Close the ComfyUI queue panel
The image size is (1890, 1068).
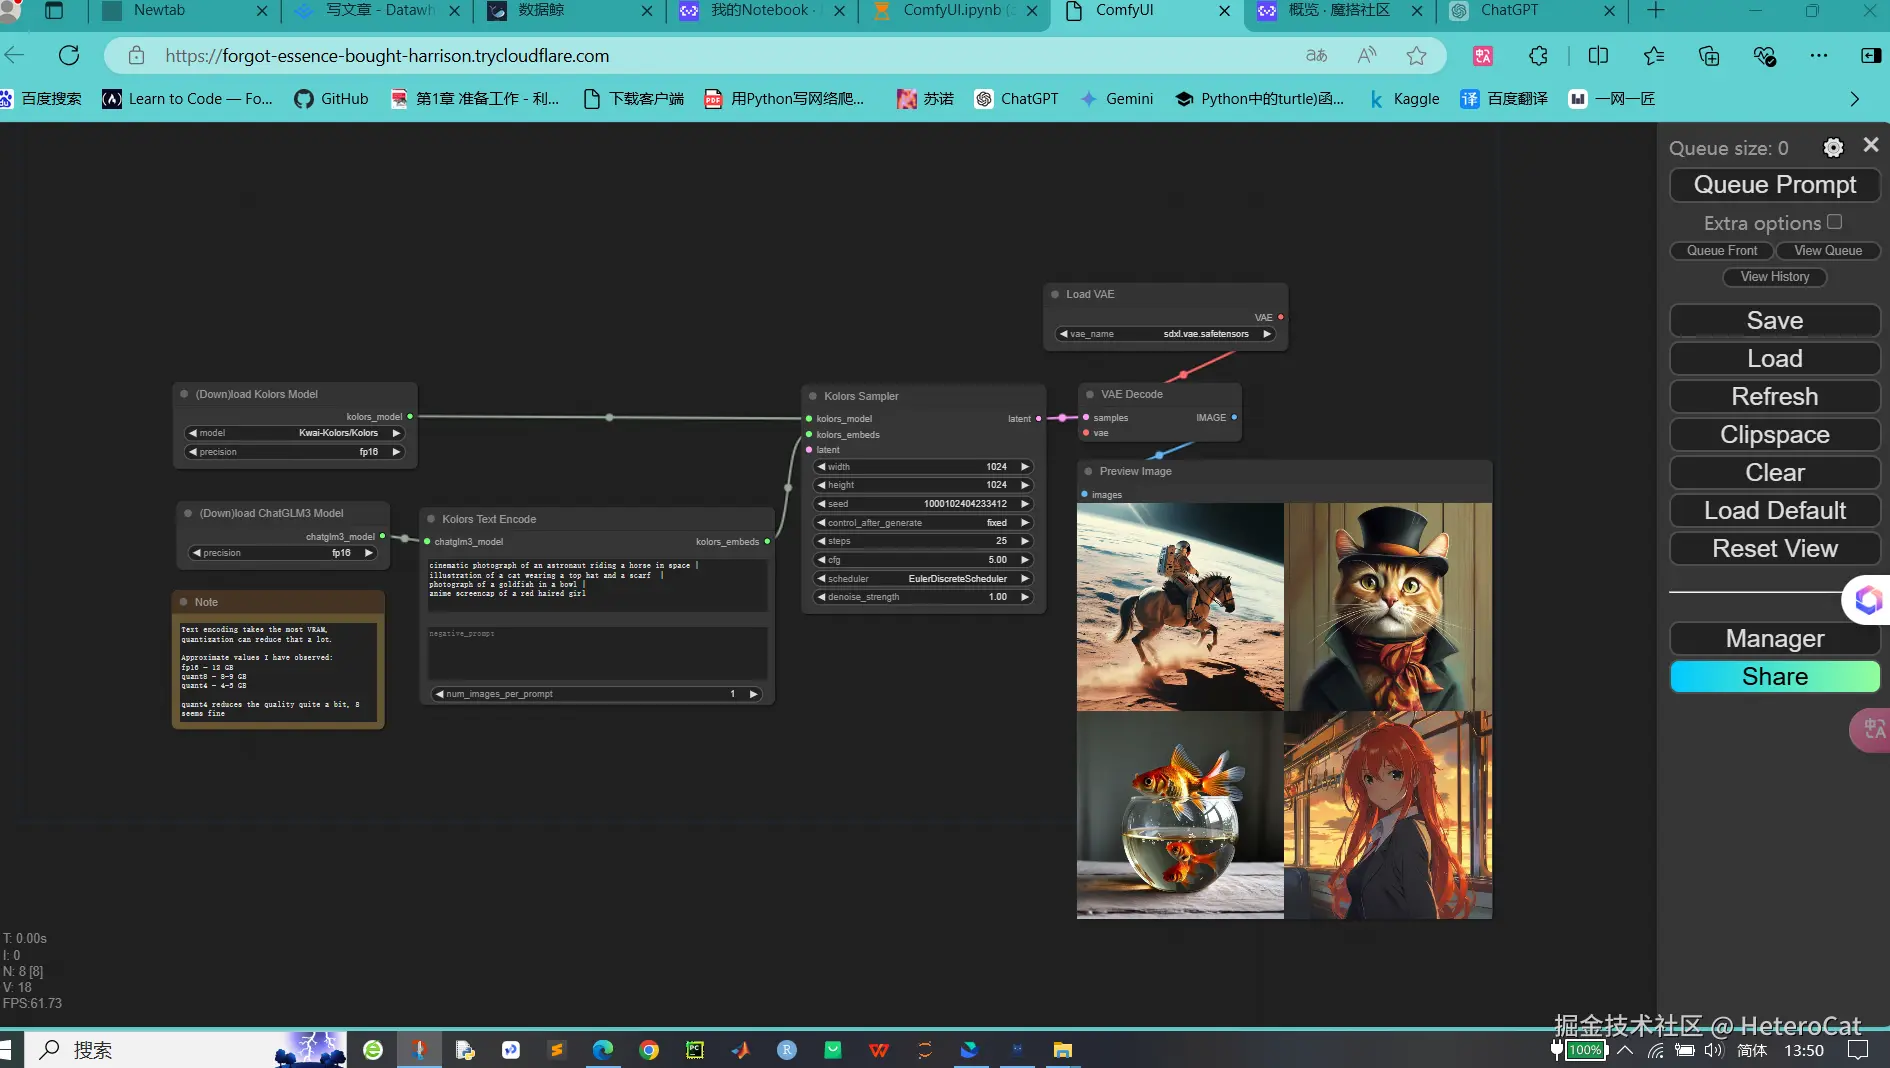[x=1871, y=146]
